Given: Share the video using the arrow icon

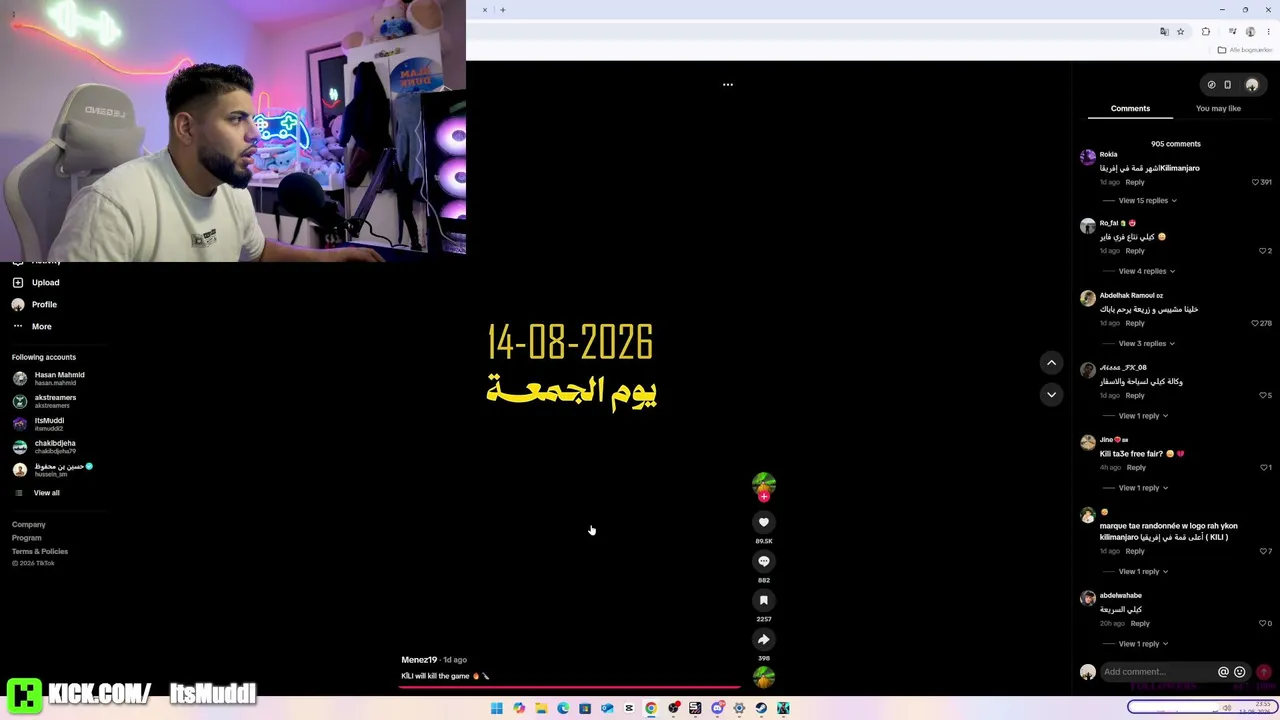Looking at the screenshot, I should [764, 639].
